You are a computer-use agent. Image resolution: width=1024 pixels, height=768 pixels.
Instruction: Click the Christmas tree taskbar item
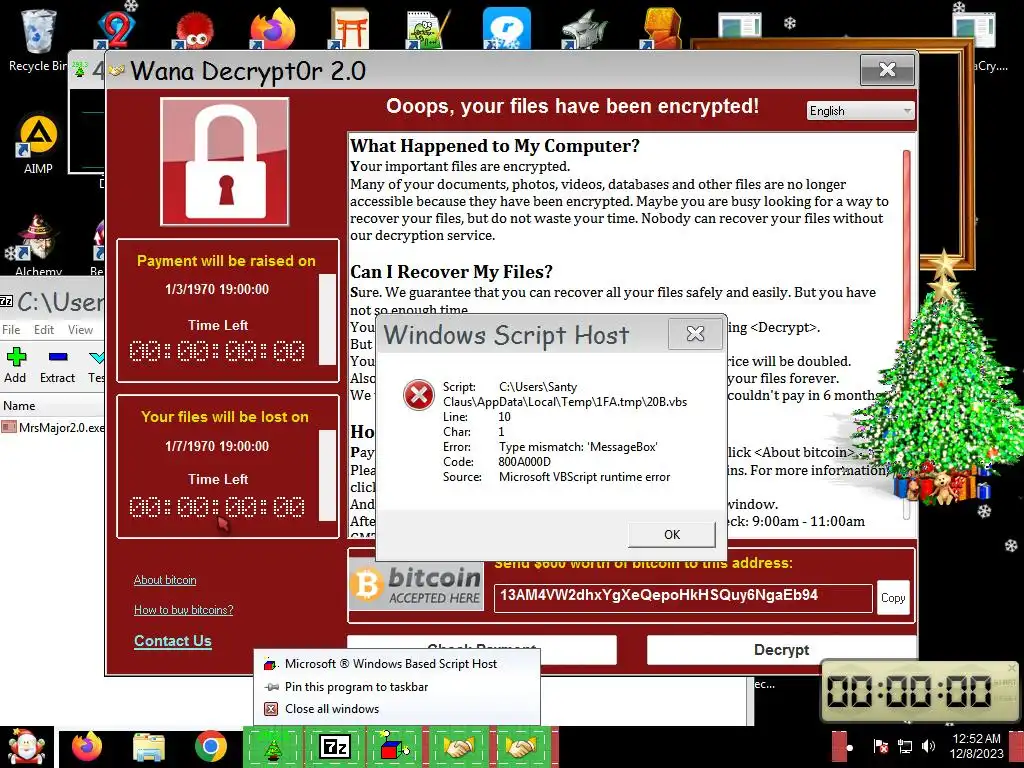pos(273,747)
